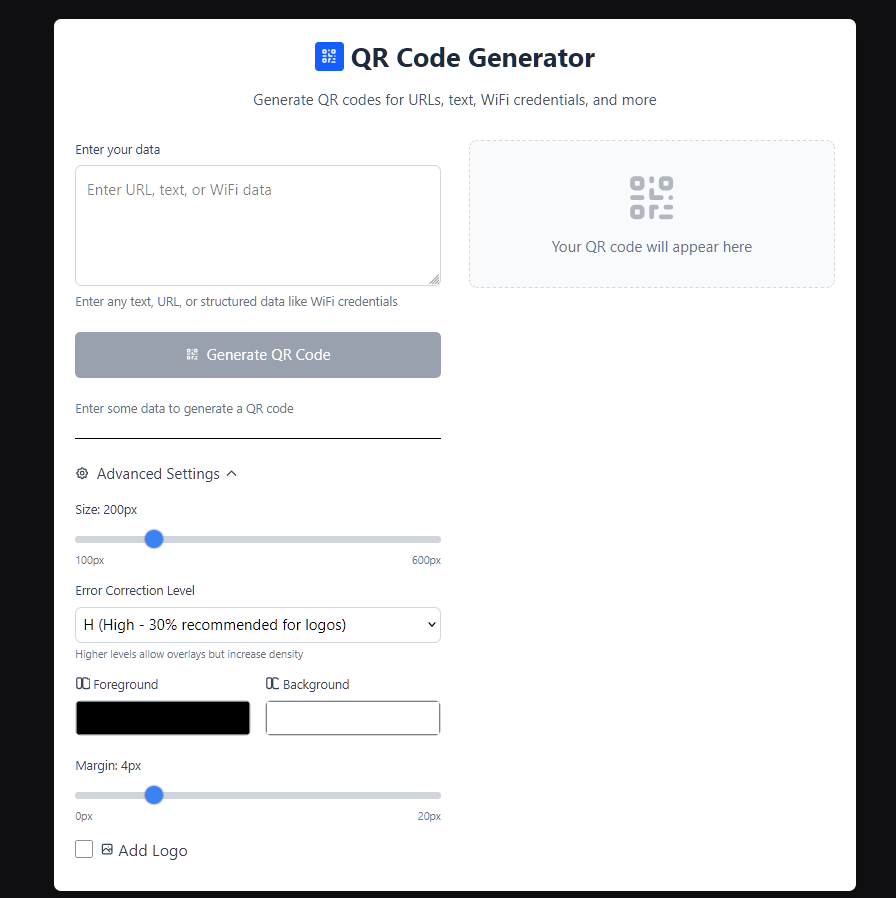Image resolution: width=896 pixels, height=898 pixels.
Task: Click the data input text area
Action: point(257,225)
